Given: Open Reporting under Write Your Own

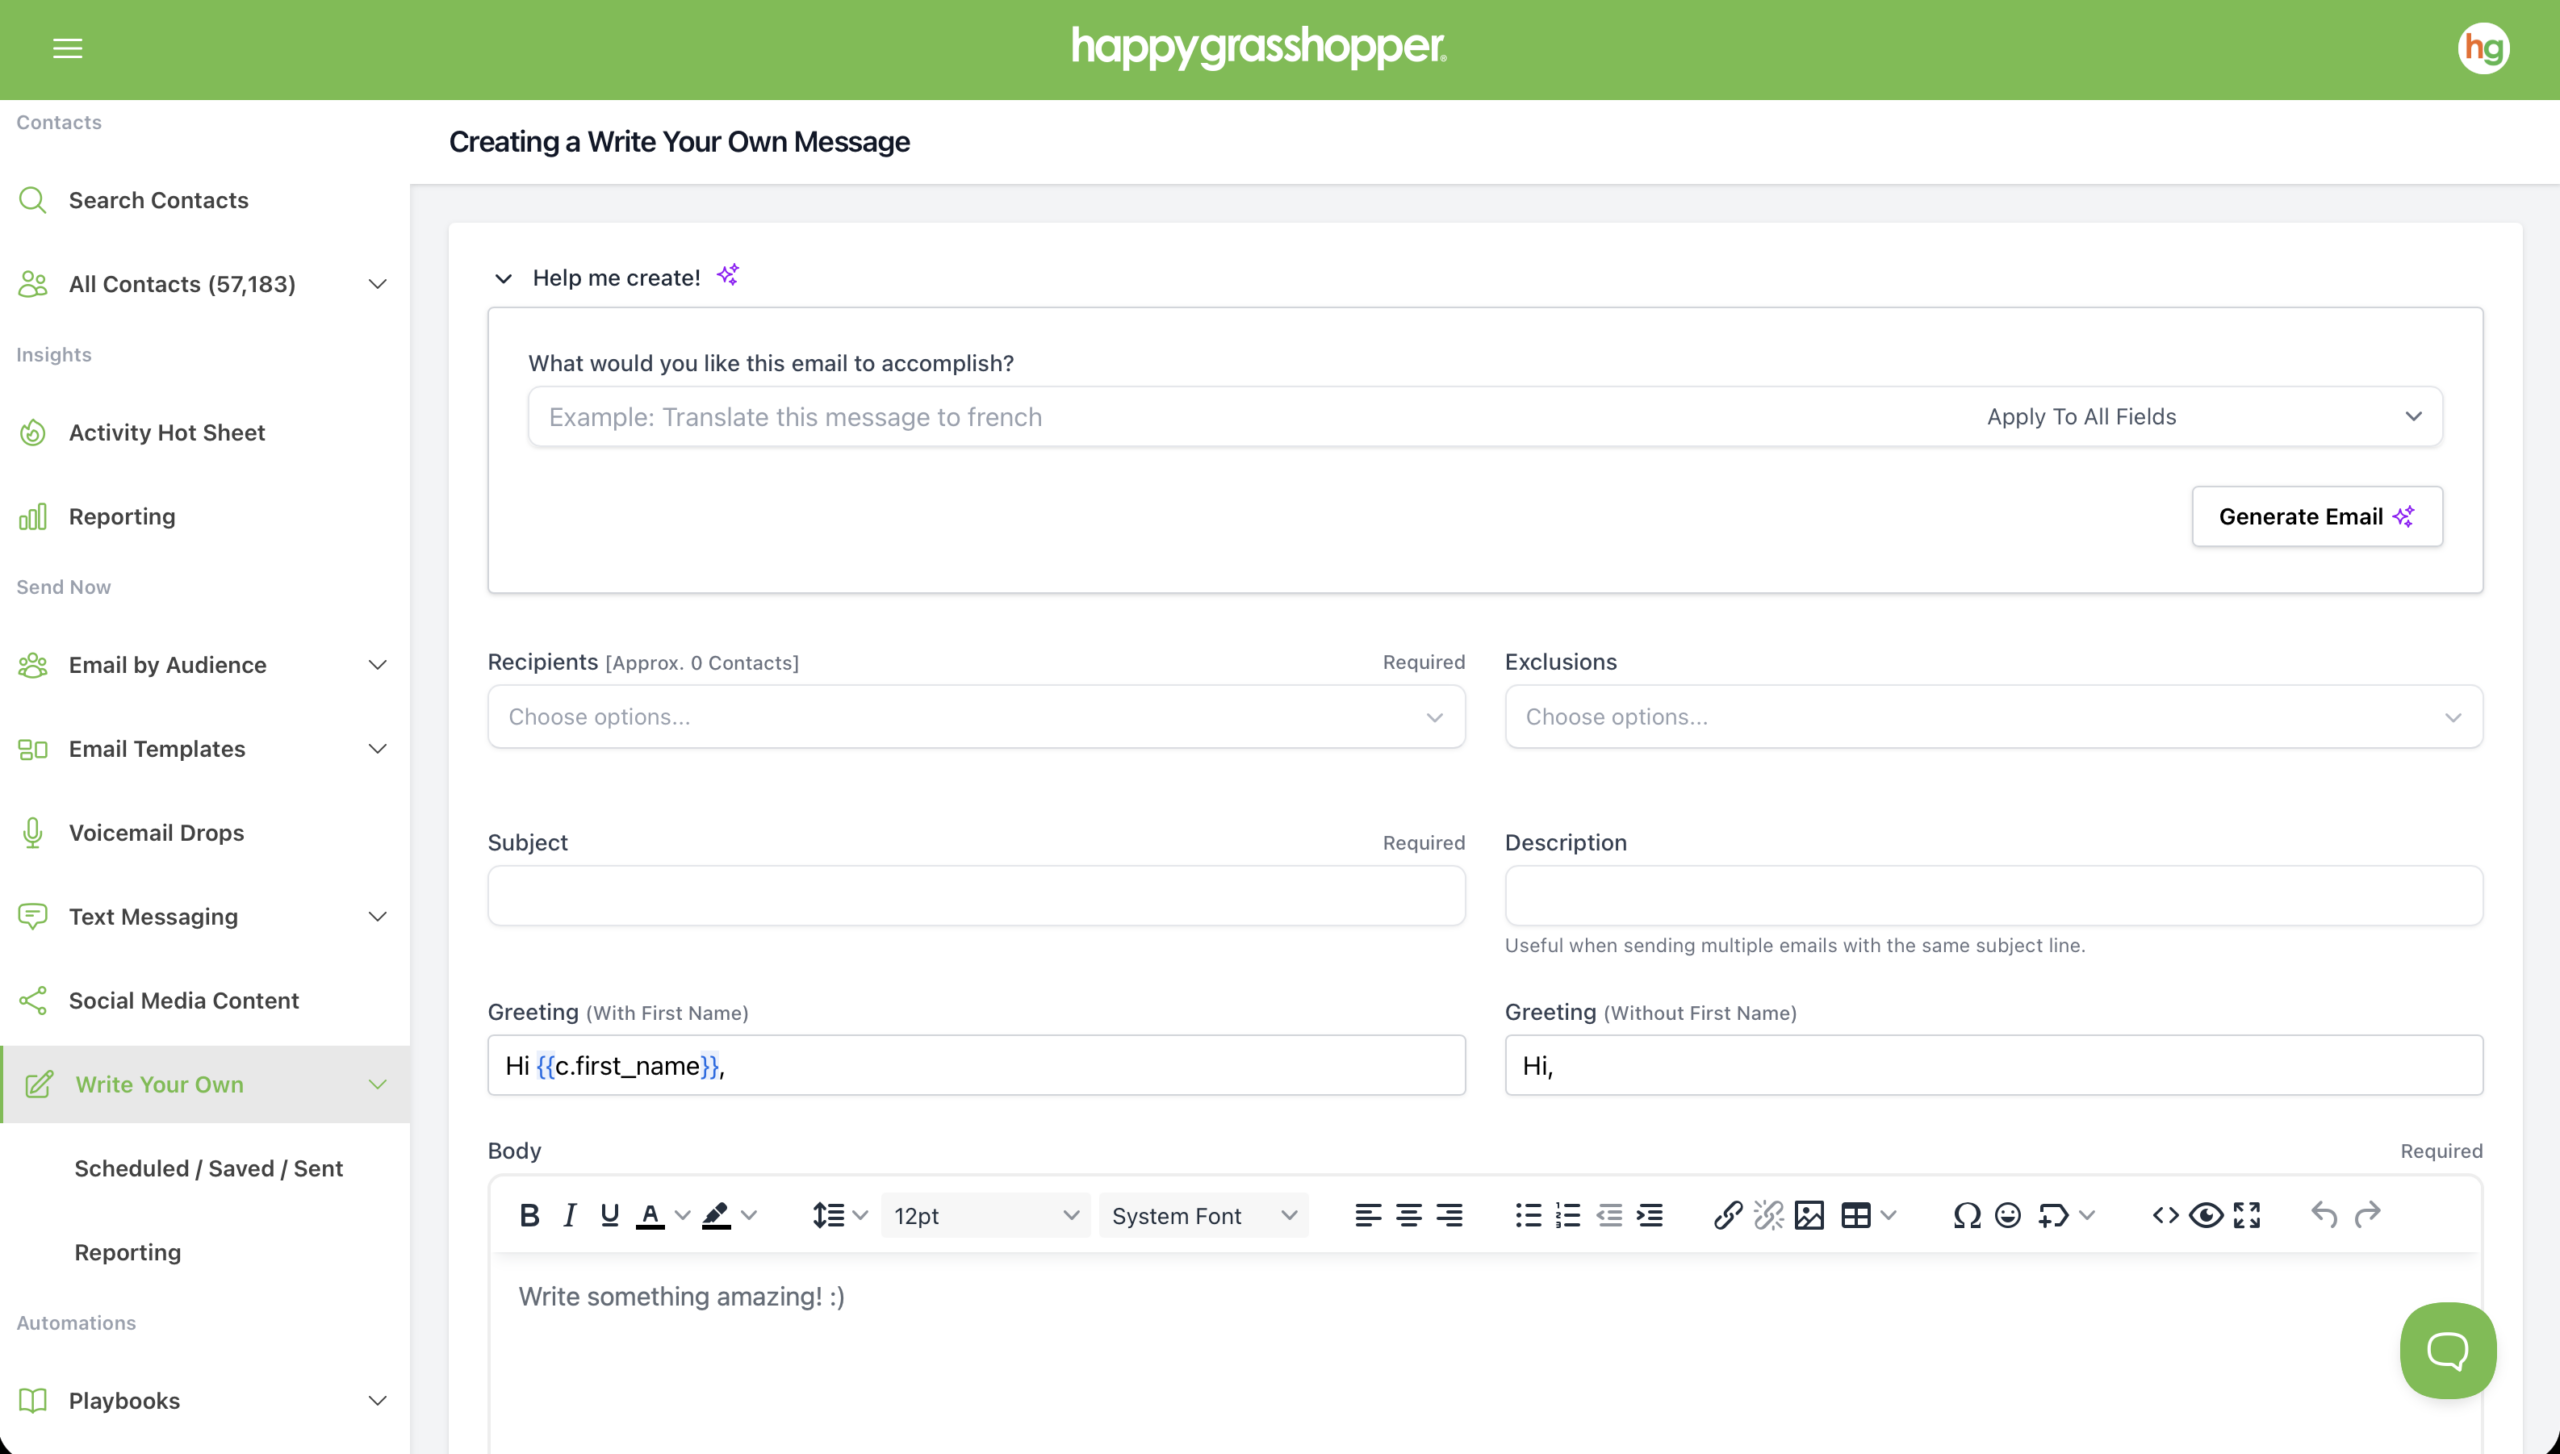Looking at the screenshot, I should coord(128,1253).
